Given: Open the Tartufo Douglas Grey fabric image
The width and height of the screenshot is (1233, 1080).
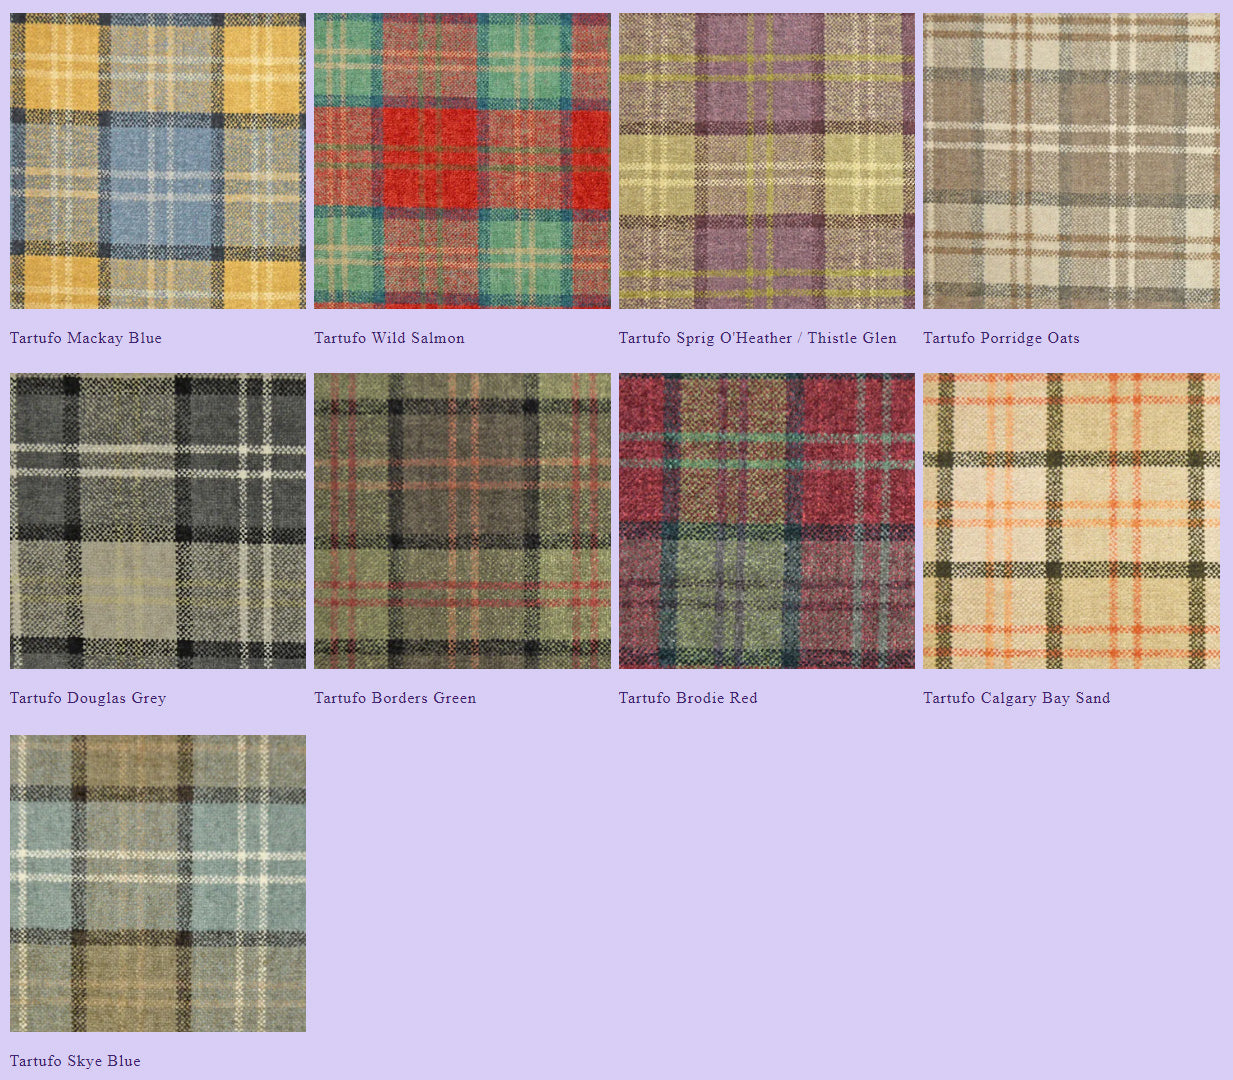Looking at the screenshot, I should tap(158, 521).
